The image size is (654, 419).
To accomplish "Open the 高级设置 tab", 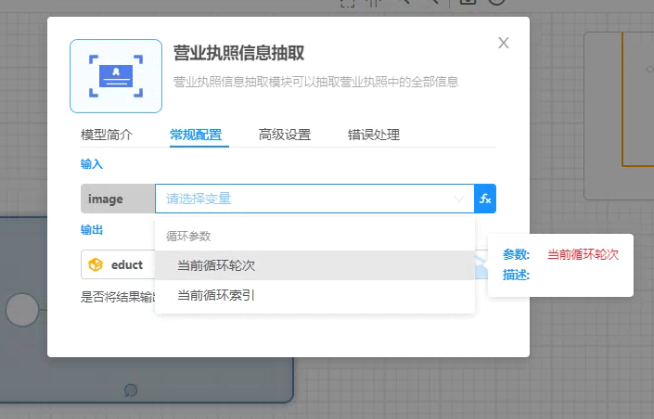I will click(x=284, y=135).
